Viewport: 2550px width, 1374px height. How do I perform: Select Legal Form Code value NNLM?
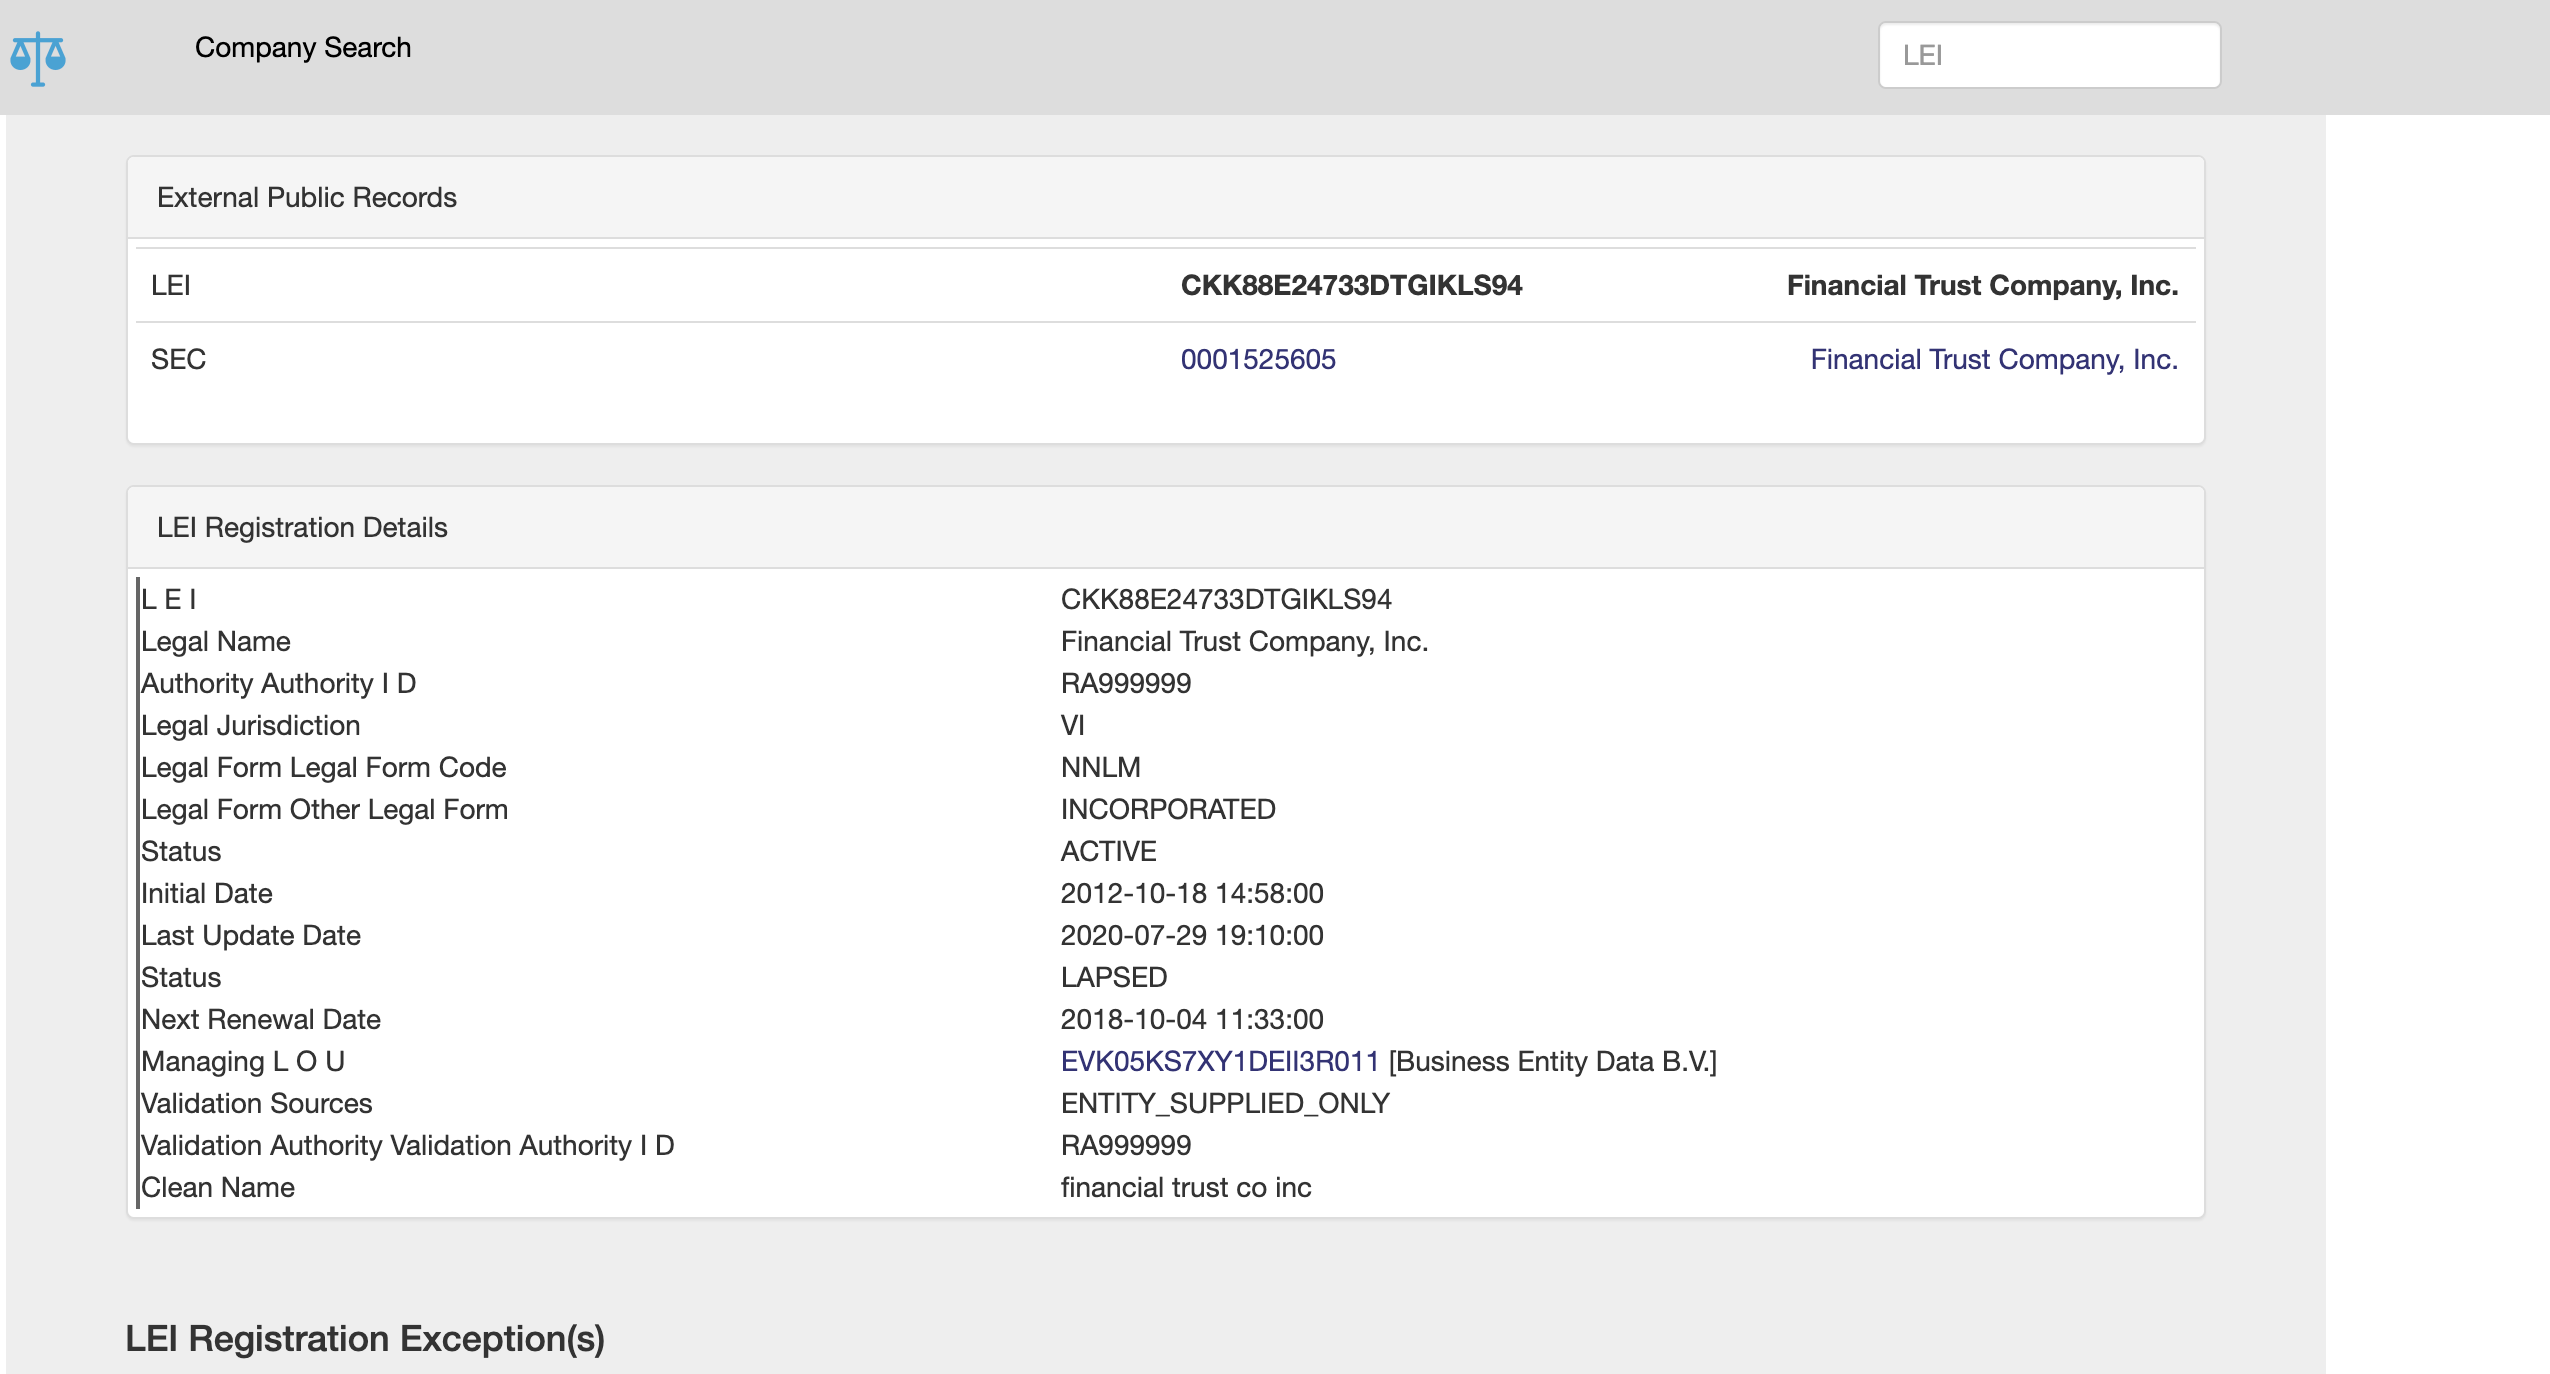pyautogui.click(x=1101, y=767)
